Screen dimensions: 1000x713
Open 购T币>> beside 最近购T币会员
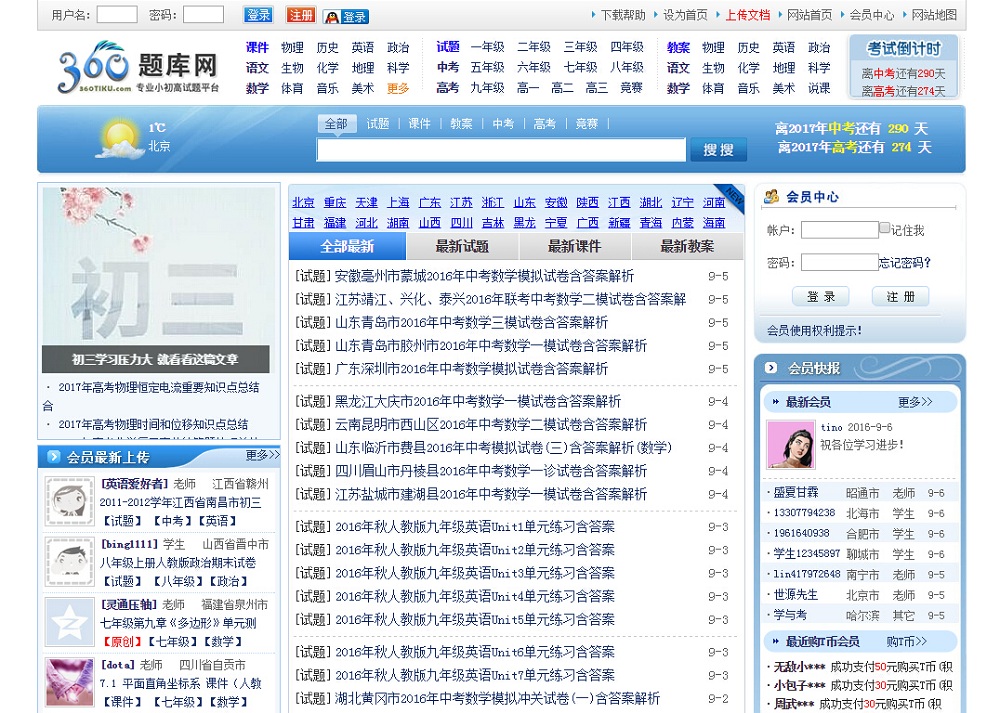(906, 641)
